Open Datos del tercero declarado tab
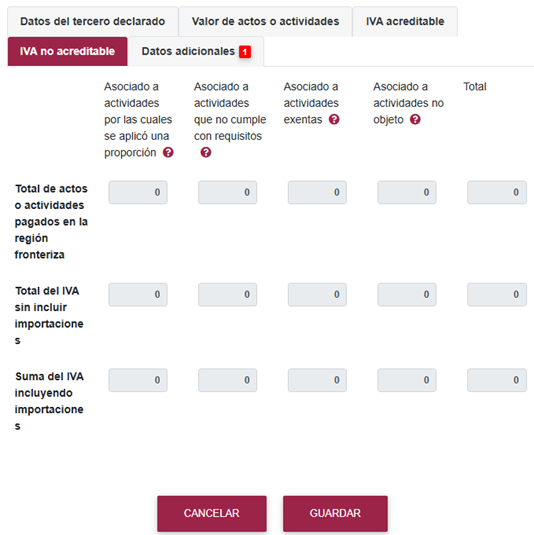The height and width of the screenshot is (535, 534). point(92,21)
